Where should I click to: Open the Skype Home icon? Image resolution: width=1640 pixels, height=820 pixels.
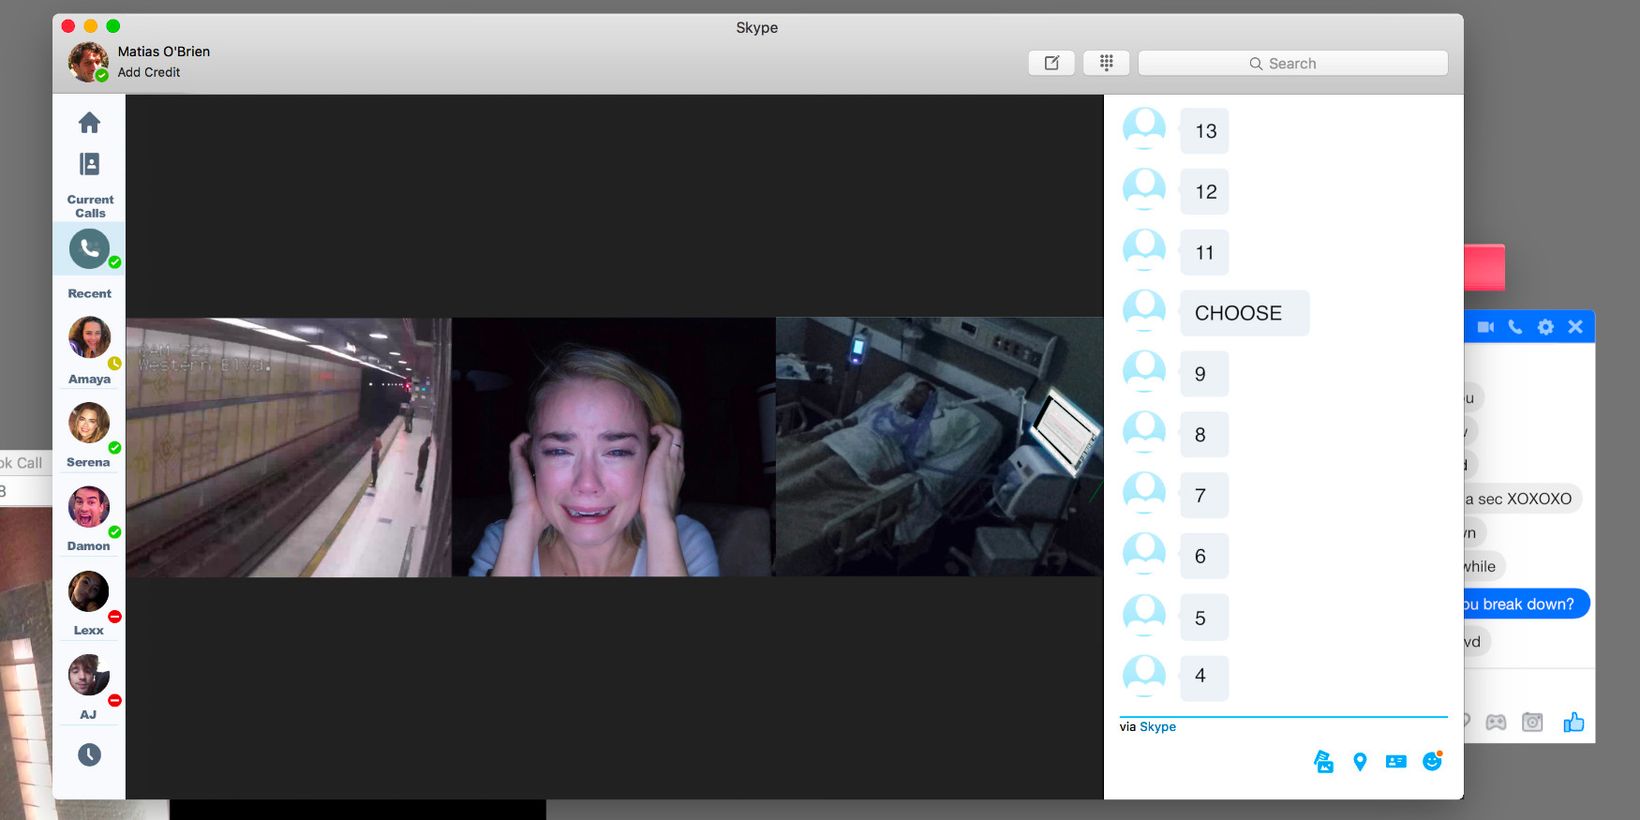click(89, 122)
